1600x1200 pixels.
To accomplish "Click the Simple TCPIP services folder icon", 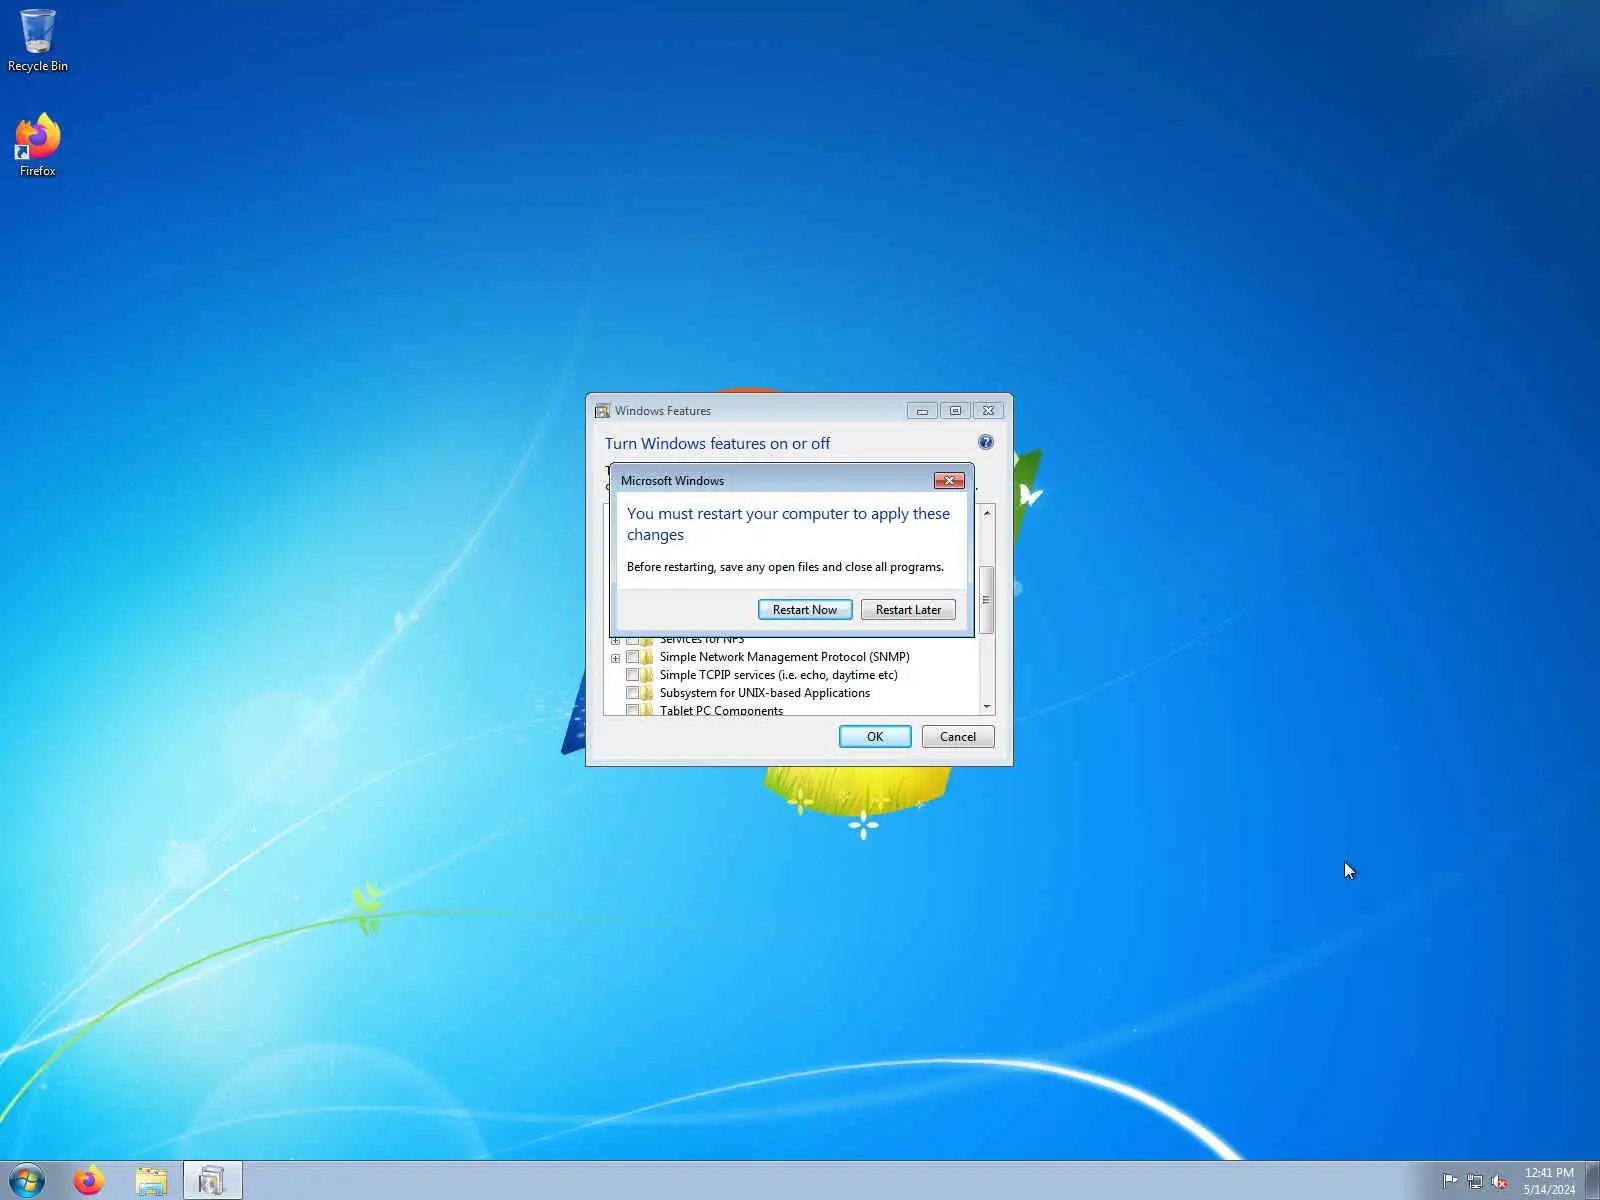I will coord(647,675).
